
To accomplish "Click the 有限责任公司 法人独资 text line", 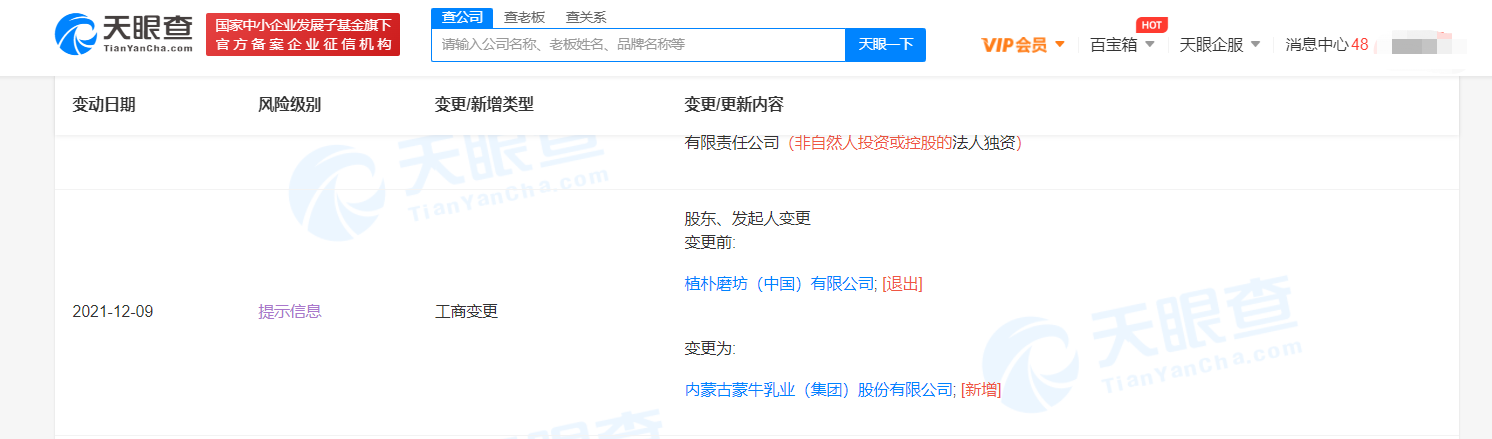I will (x=853, y=143).
